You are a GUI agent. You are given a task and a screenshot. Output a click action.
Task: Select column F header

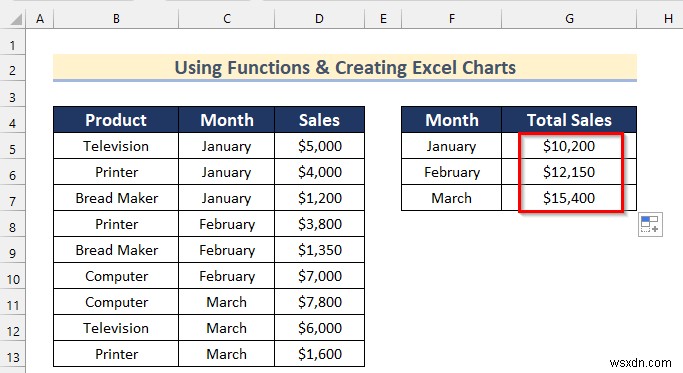point(451,19)
